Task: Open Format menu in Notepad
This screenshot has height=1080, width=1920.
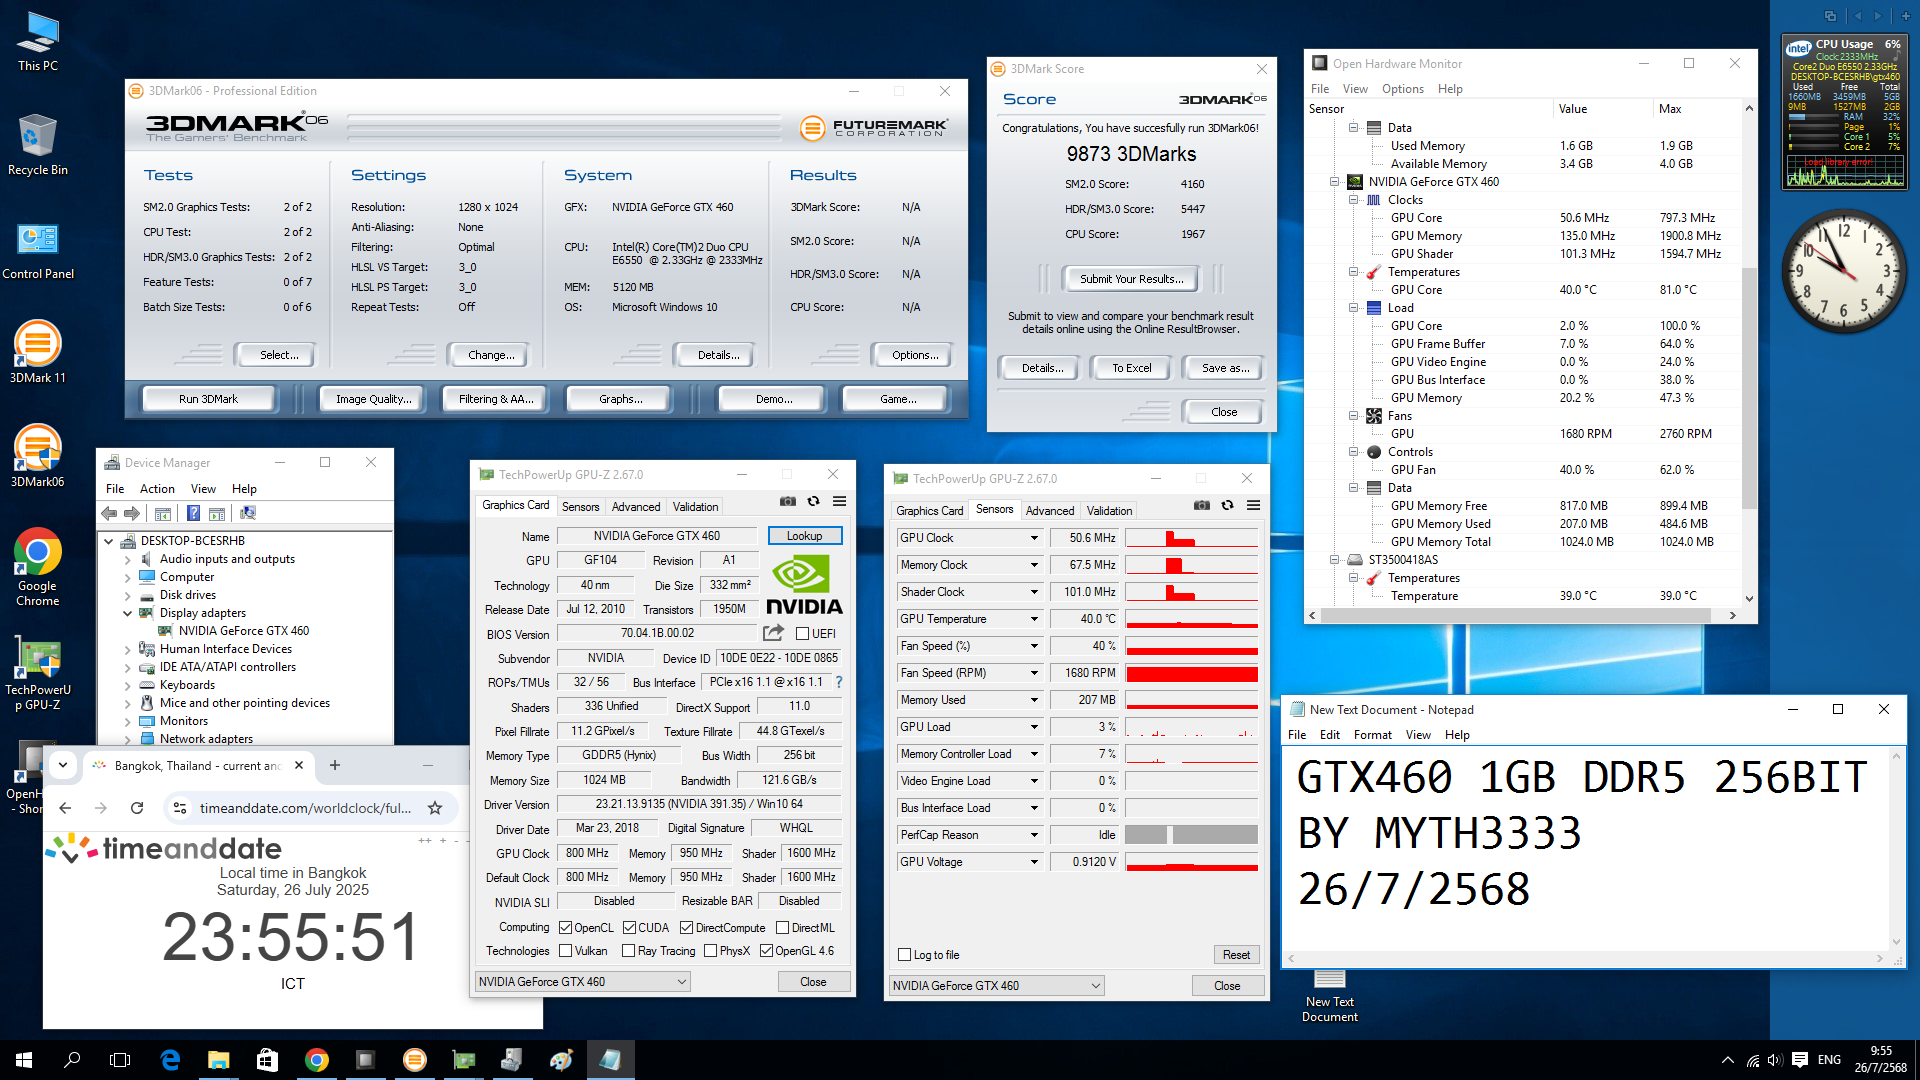Action: point(1372,735)
